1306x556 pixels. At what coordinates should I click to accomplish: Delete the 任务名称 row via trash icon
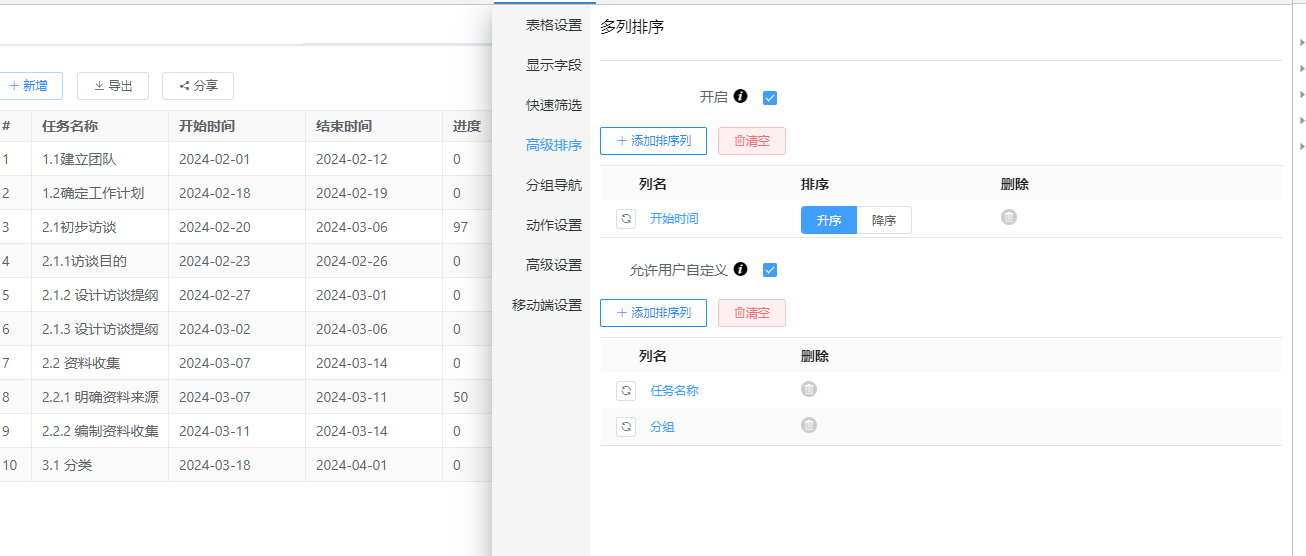pos(809,389)
